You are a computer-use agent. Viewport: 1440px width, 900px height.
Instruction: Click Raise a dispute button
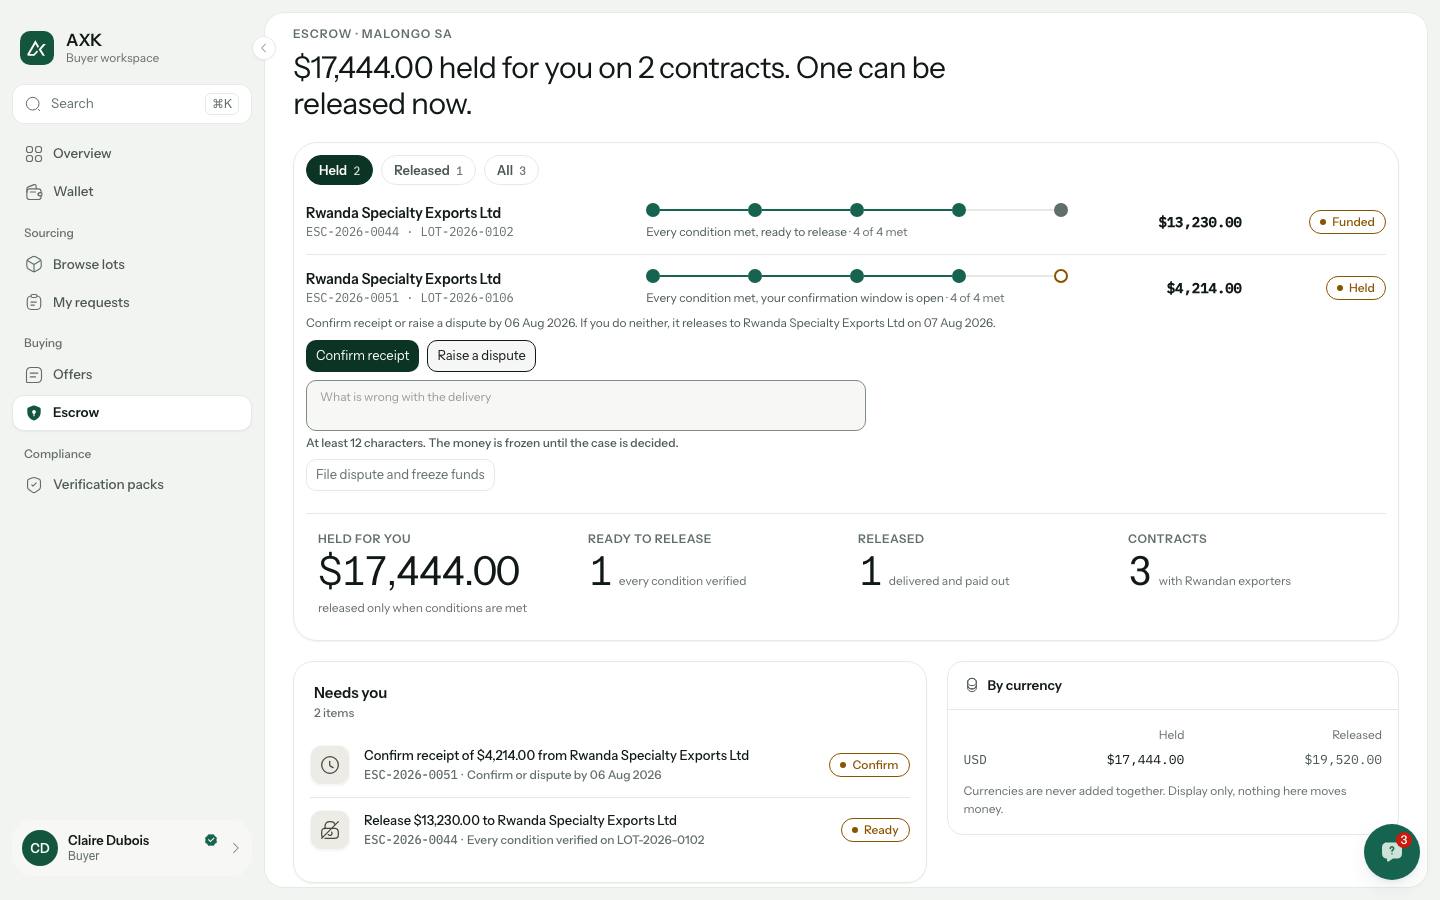pyautogui.click(x=481, y=356)
